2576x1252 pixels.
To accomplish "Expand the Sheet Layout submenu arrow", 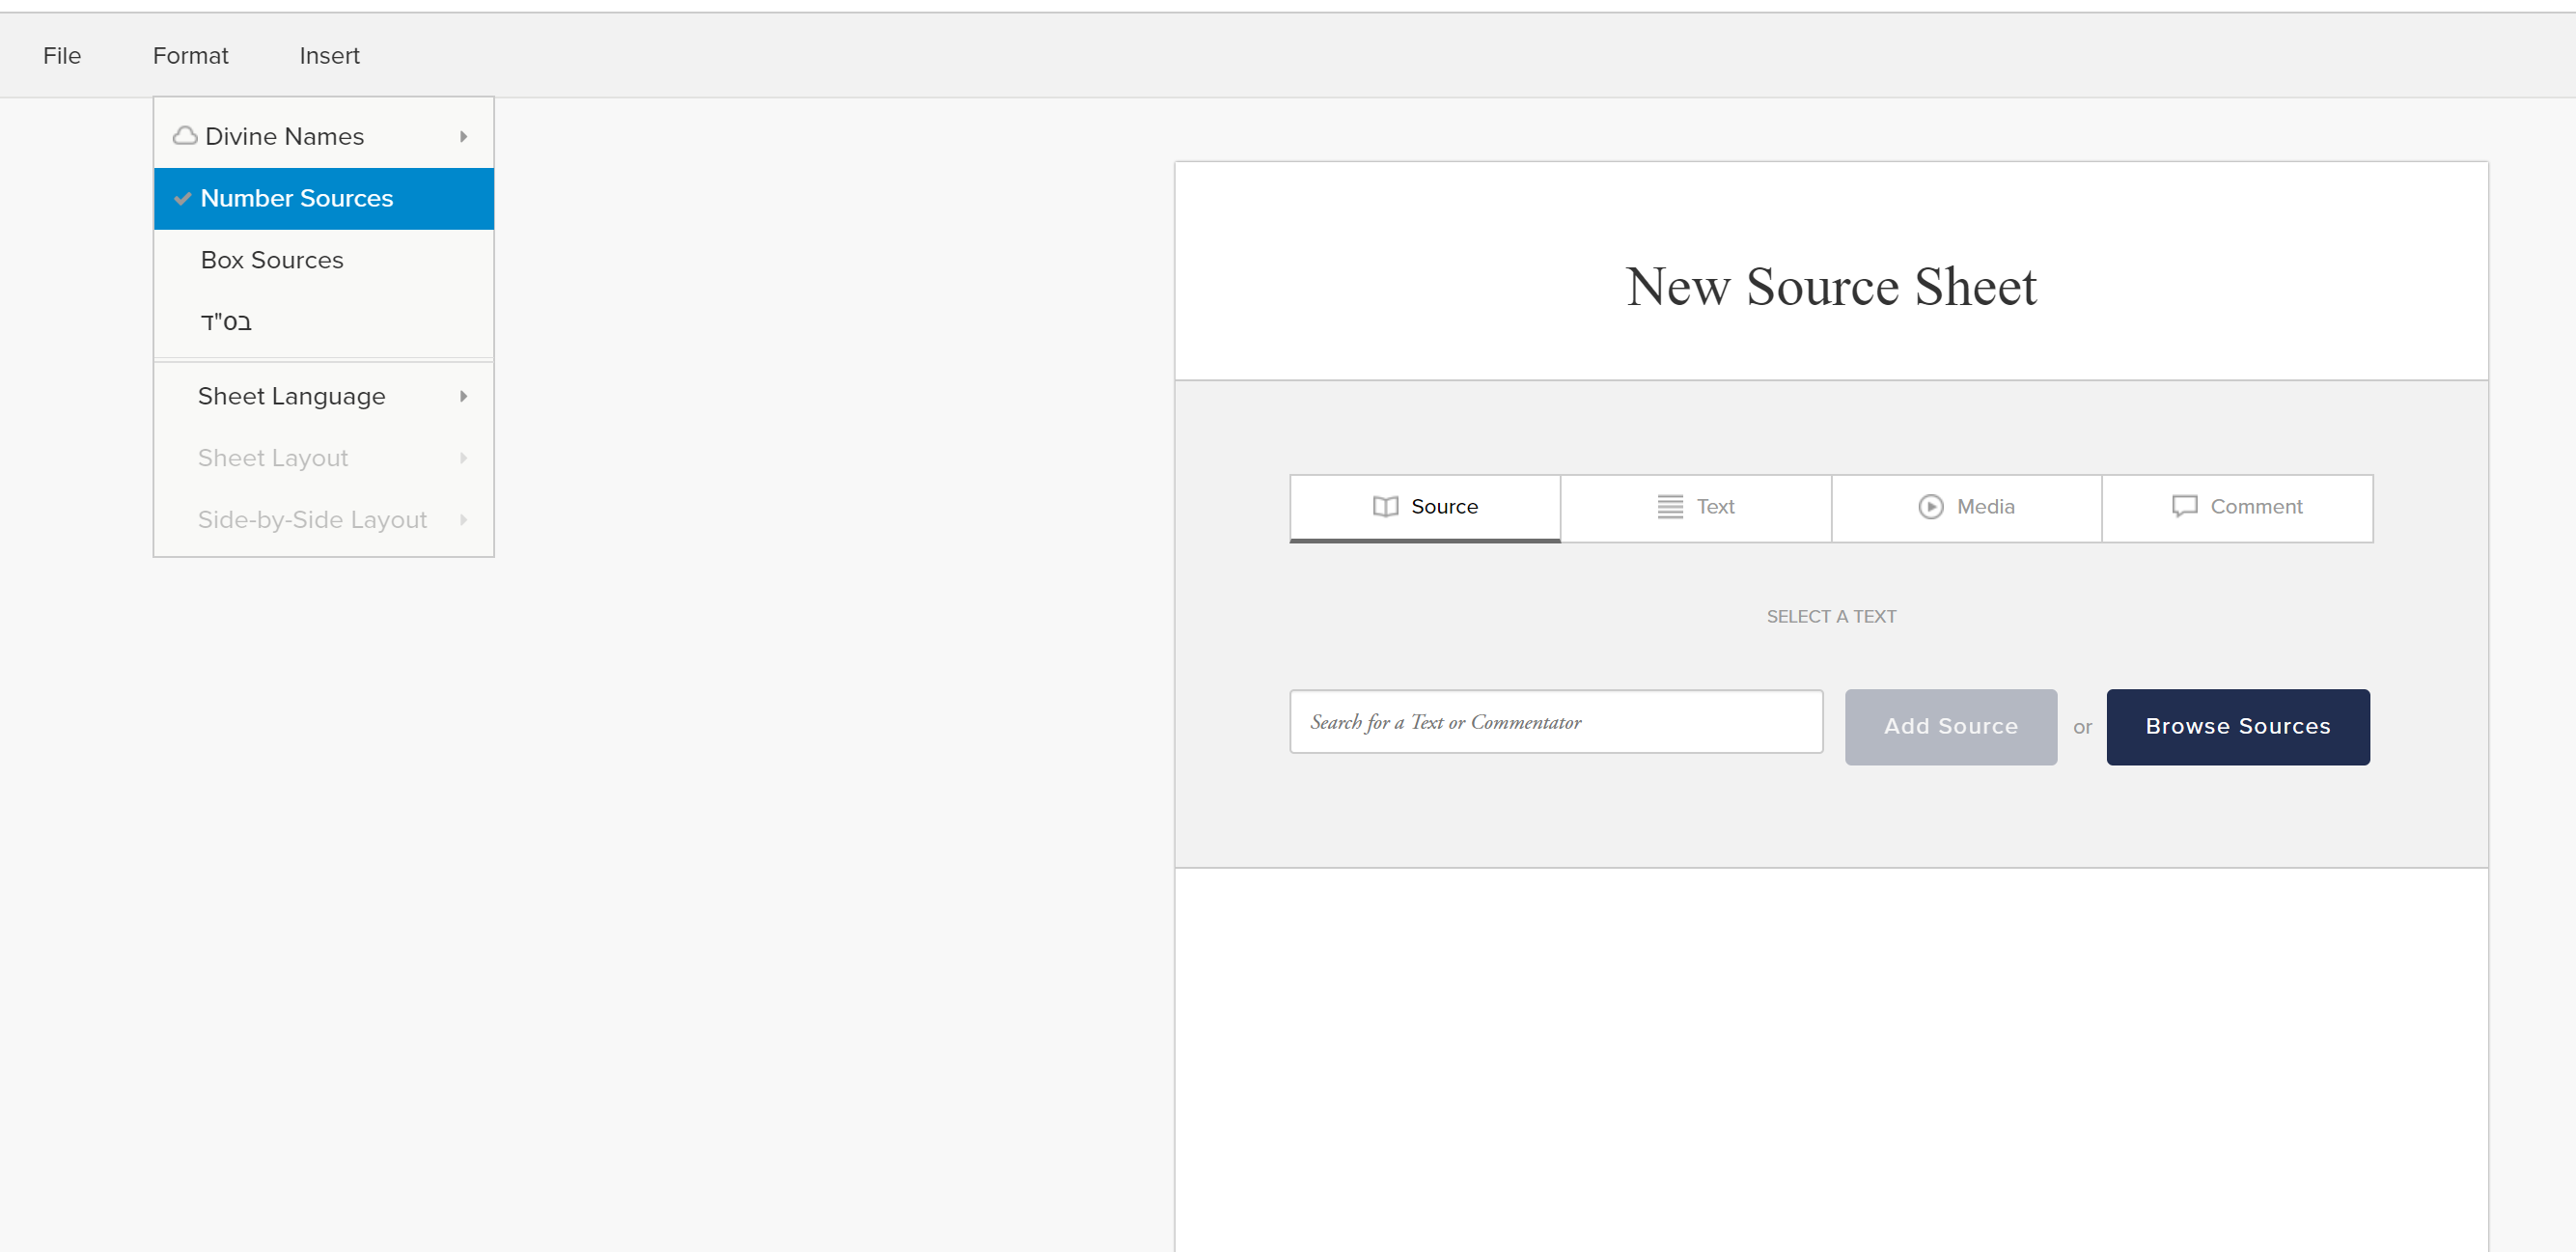I will coord(463,458).
